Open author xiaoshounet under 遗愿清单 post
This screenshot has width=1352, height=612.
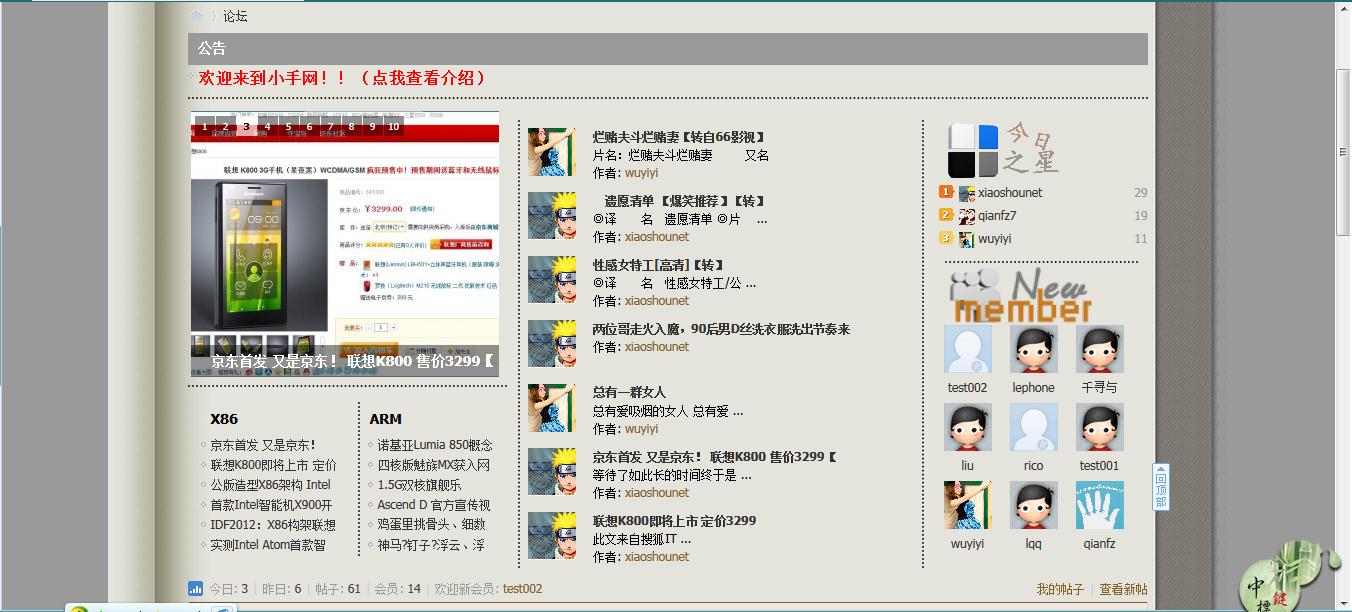[x=657, y=237]
